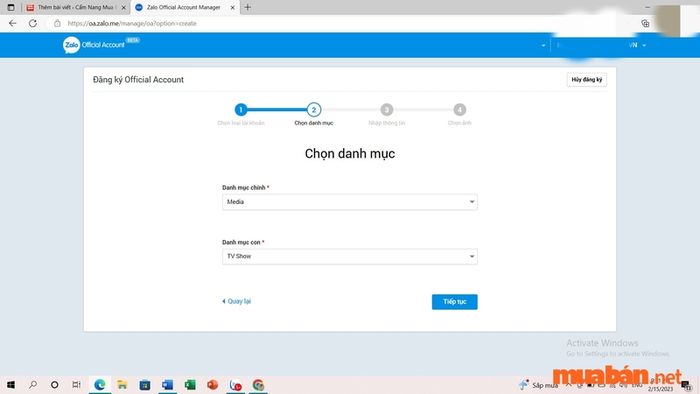Close the Zalo Official Account Manager tab
Viewport: 700px width, 394px height.
[x=233, y=8]
